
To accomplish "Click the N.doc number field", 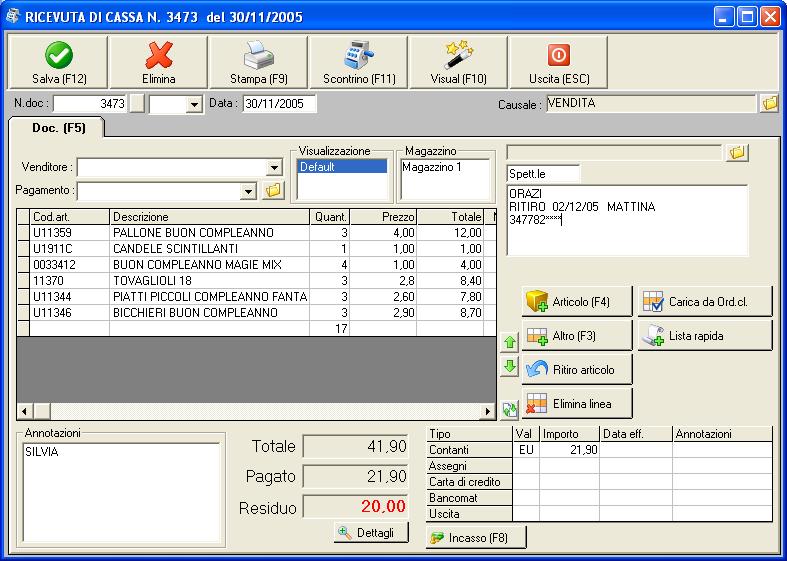I will pos(90,104).
